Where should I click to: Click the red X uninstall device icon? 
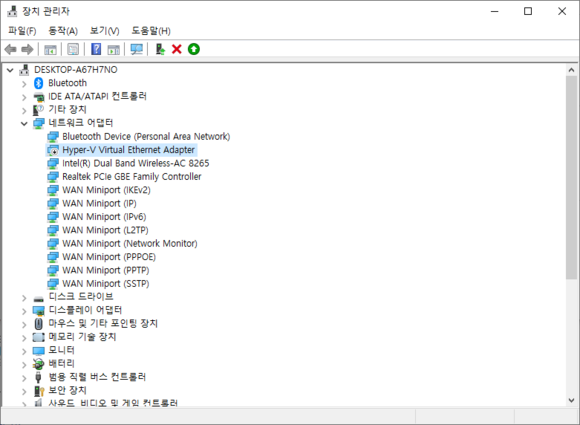(x=177, y=49)
